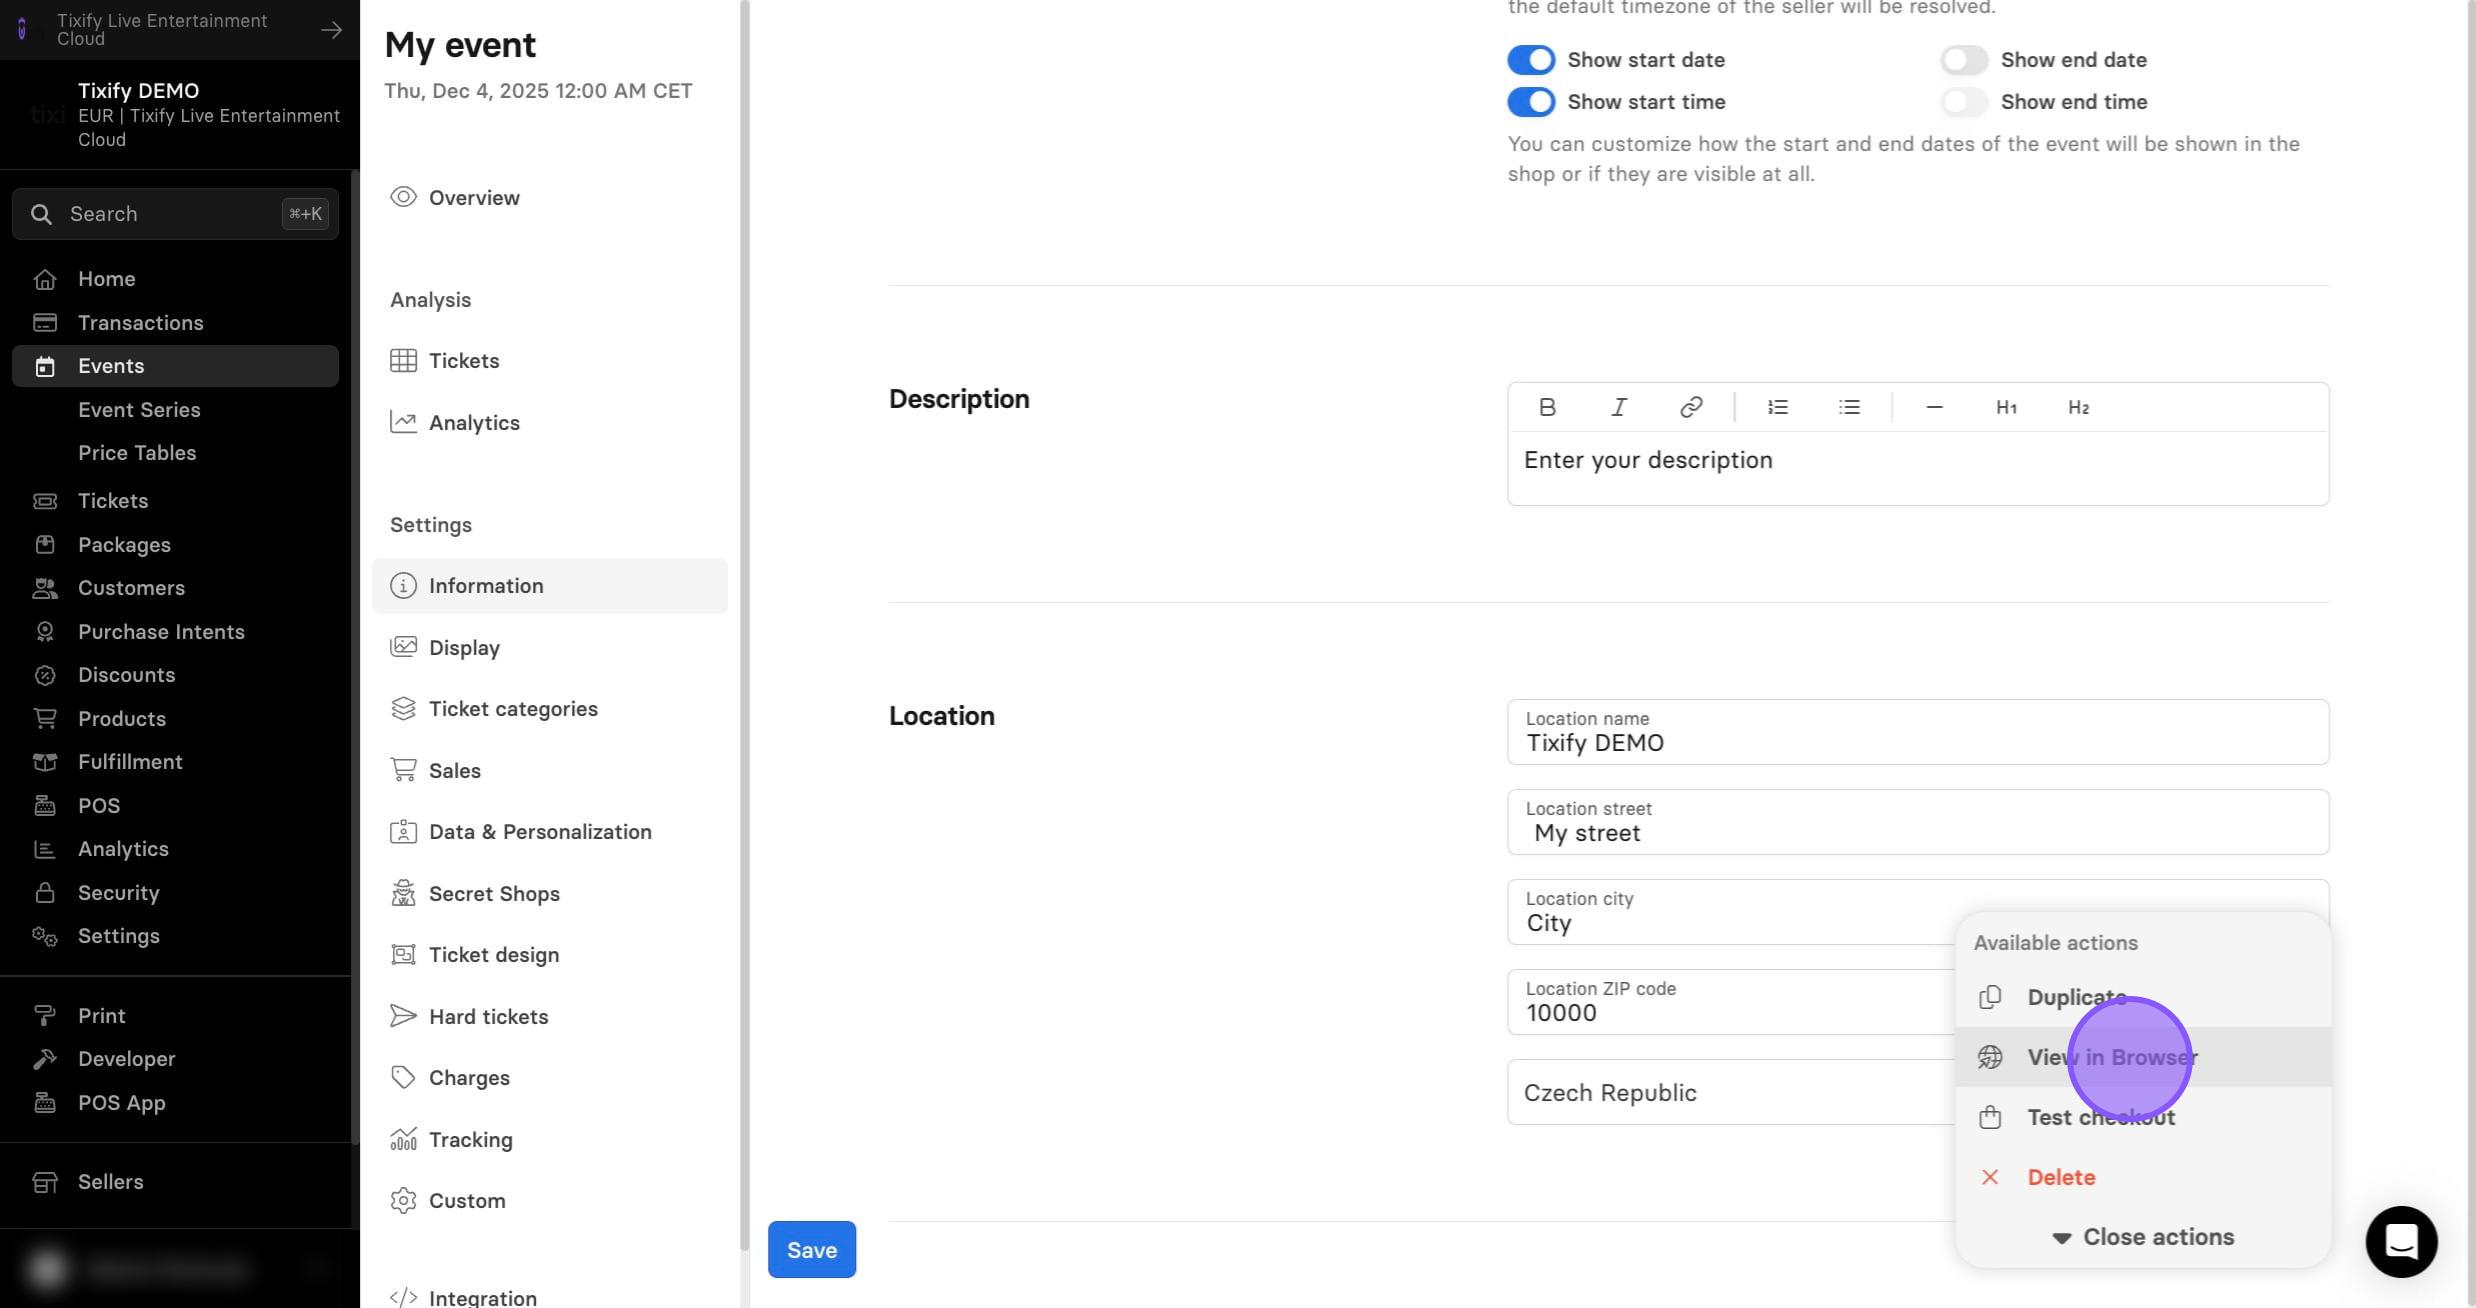Insert bulleted list in description
The width and height of the screenshot is (2476, 1308).
pyautogui.click(x=1850, y=407)
